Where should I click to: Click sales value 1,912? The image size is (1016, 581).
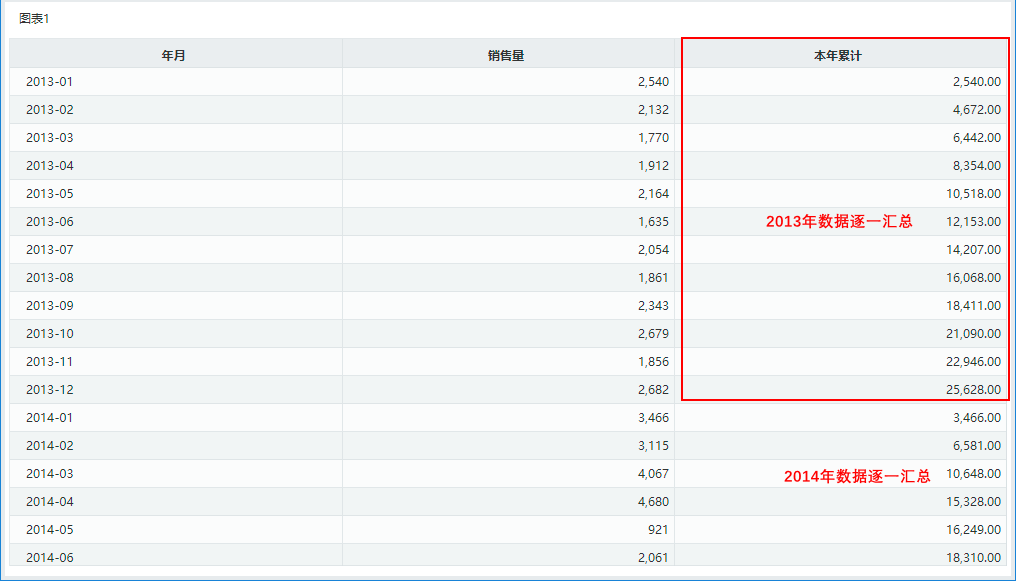click(x=653, y=165)
